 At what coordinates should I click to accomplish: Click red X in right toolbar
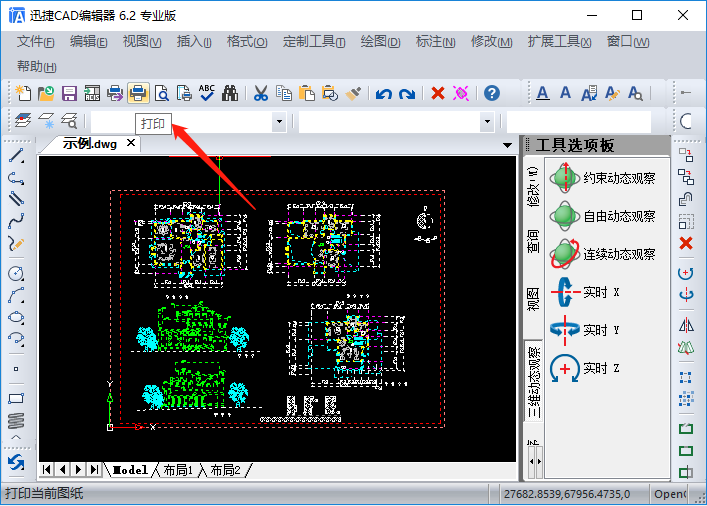pyautogui.click(x=686, y=244)
